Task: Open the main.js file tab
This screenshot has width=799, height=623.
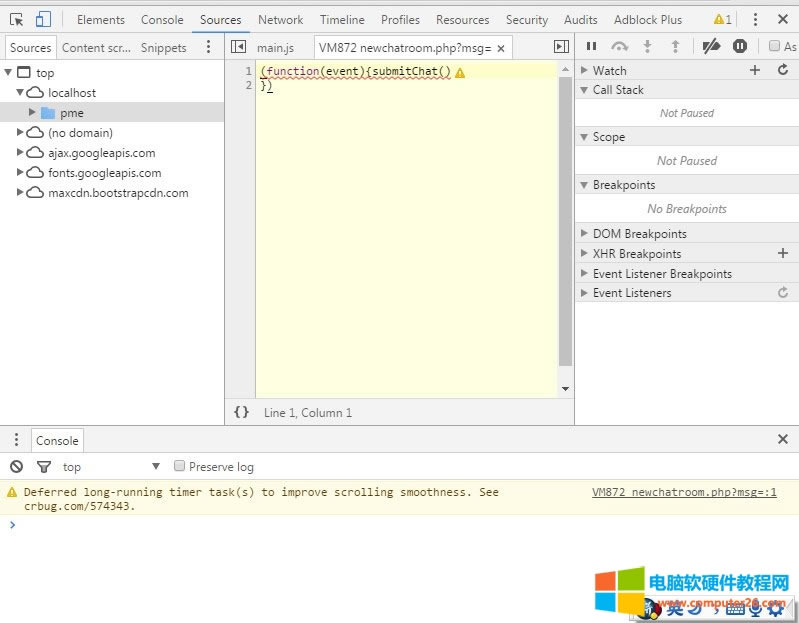Action: 275,47
